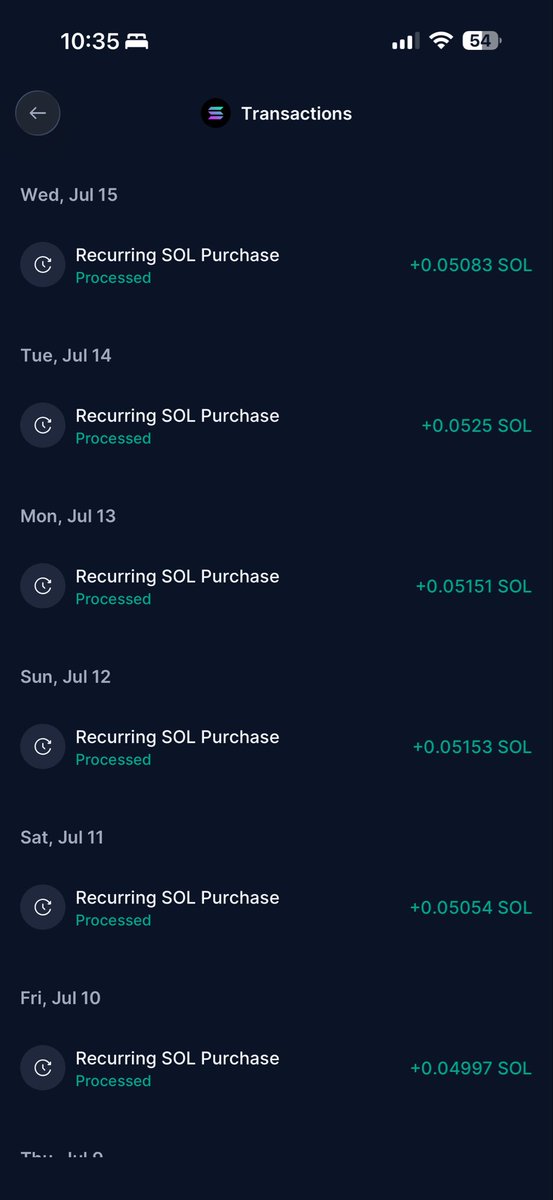
Task: Open the +0.05083 SOL transaction
Action: click(x=276, y=265)
